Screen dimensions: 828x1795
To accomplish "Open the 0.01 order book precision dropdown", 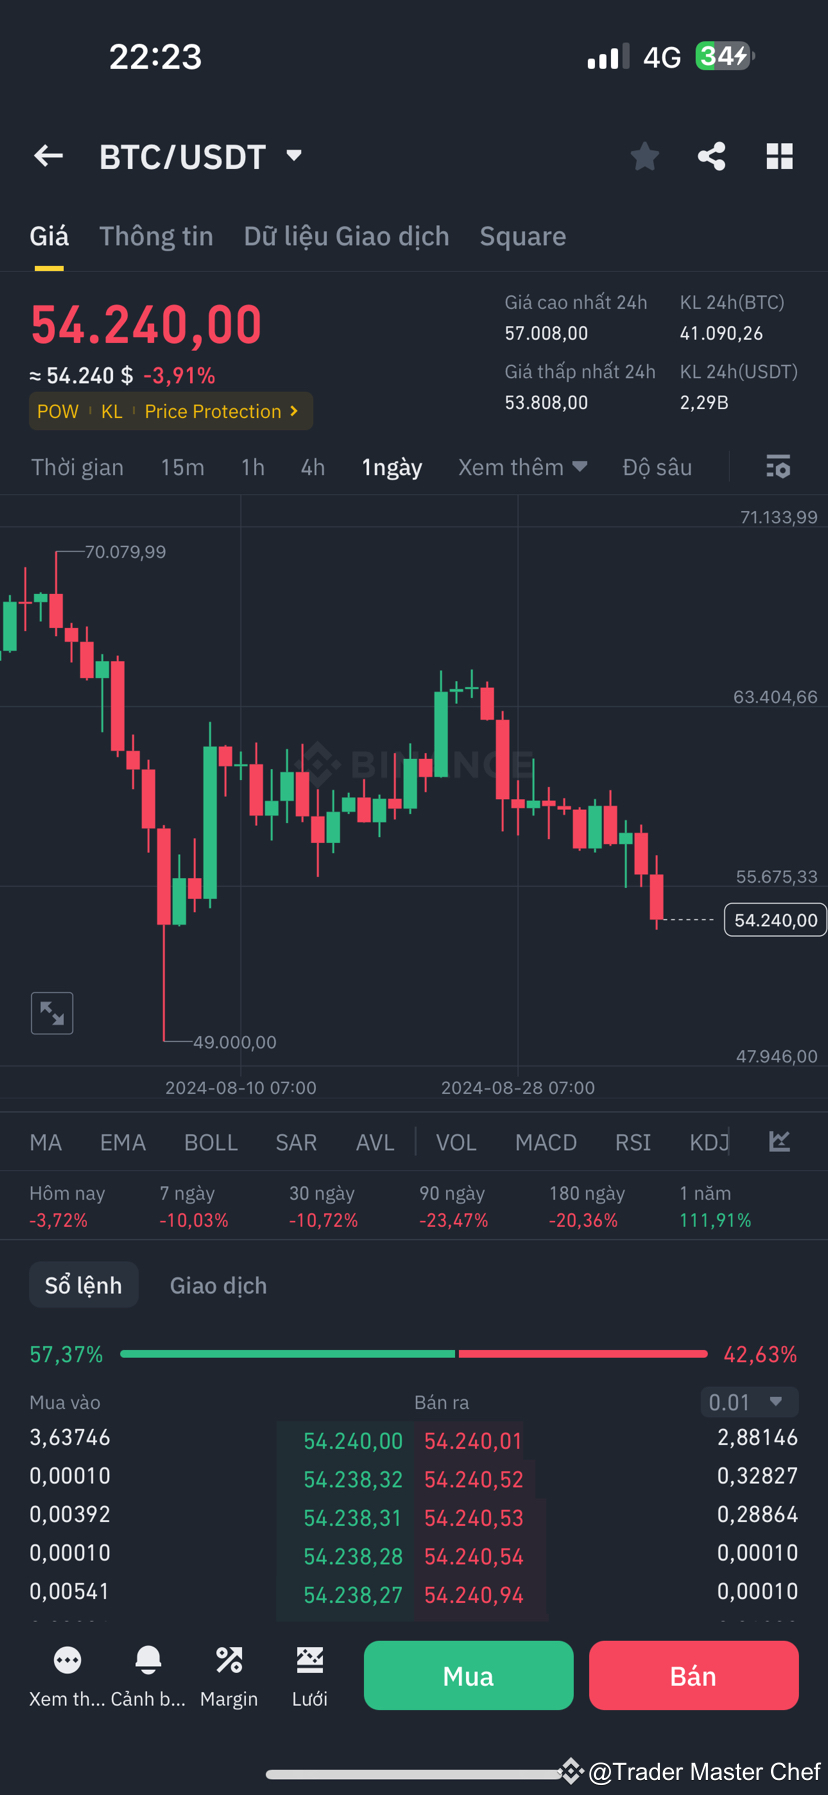I will pos(748,1402).
